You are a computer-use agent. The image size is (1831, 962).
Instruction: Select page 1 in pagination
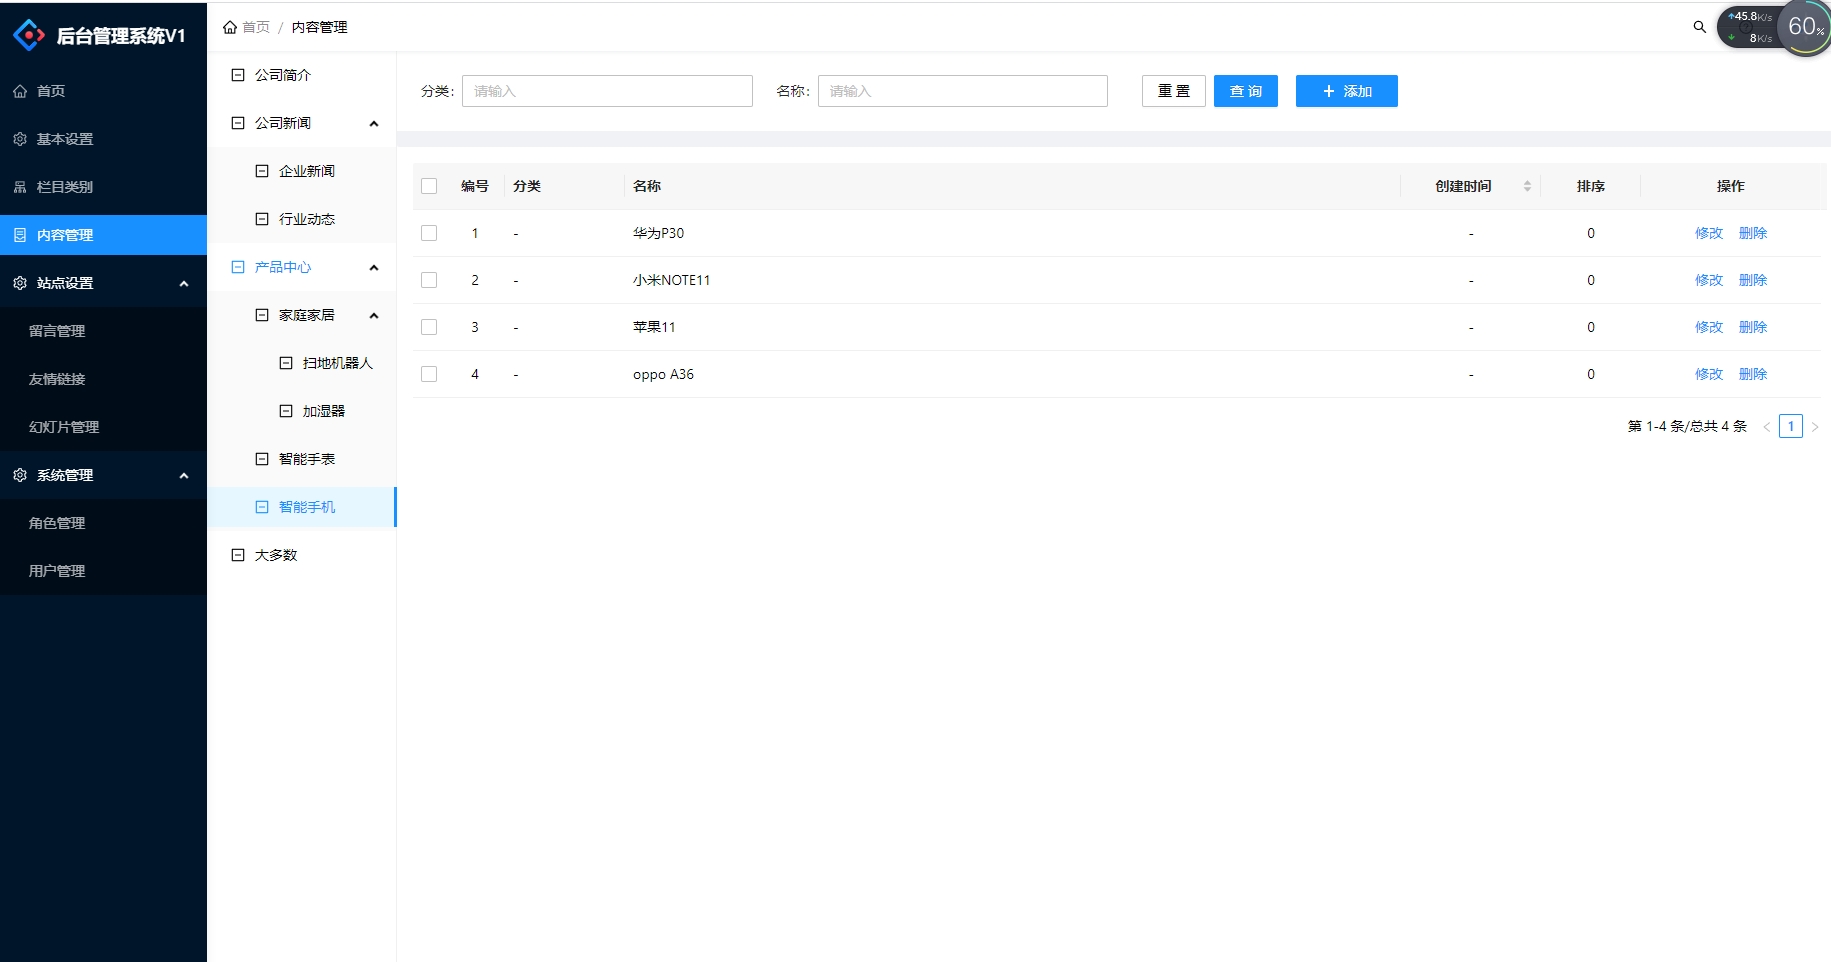tap(1791, 427)
